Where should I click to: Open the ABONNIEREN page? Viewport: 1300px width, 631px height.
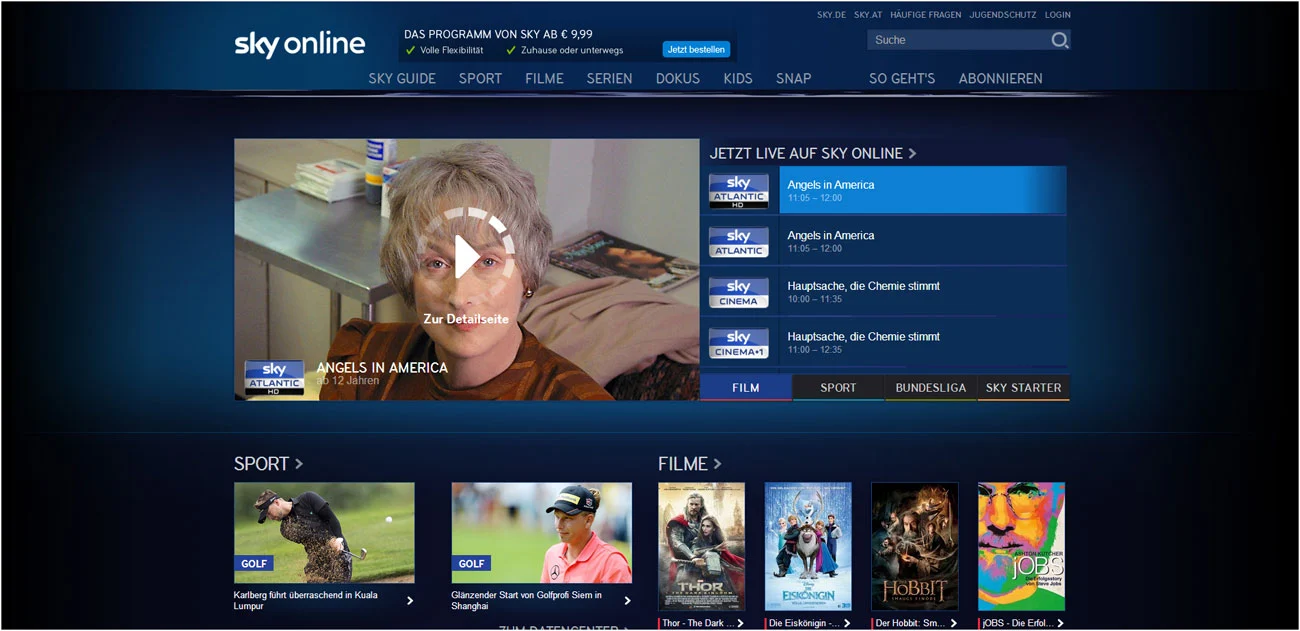1000,78
